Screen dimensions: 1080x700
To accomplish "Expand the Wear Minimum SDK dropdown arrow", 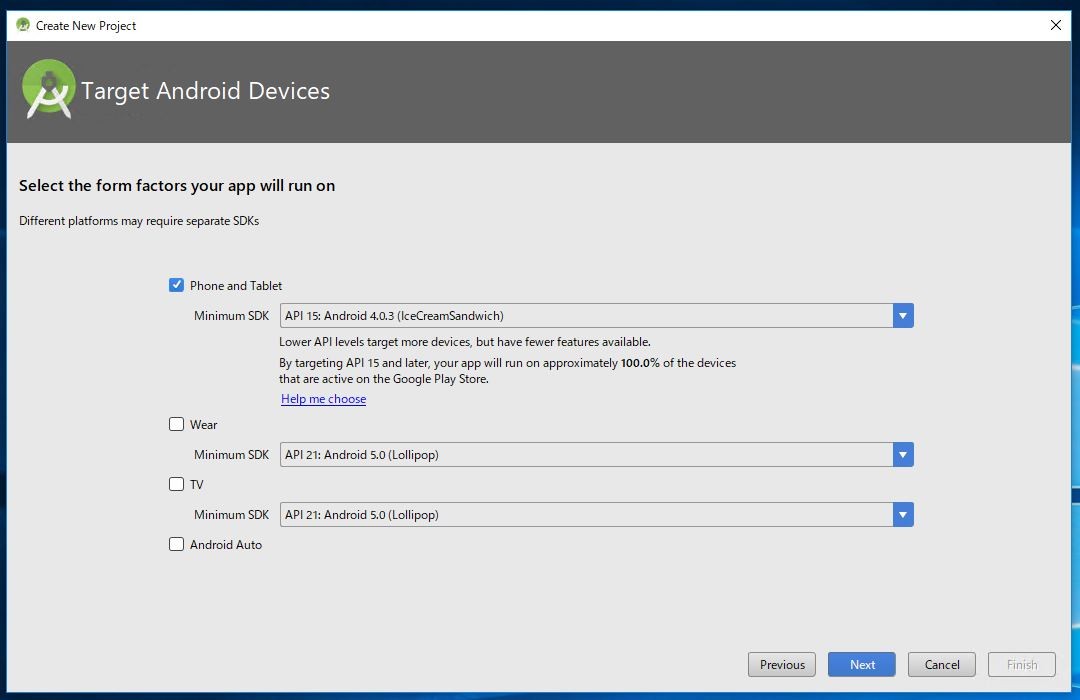I will point(903,455).
